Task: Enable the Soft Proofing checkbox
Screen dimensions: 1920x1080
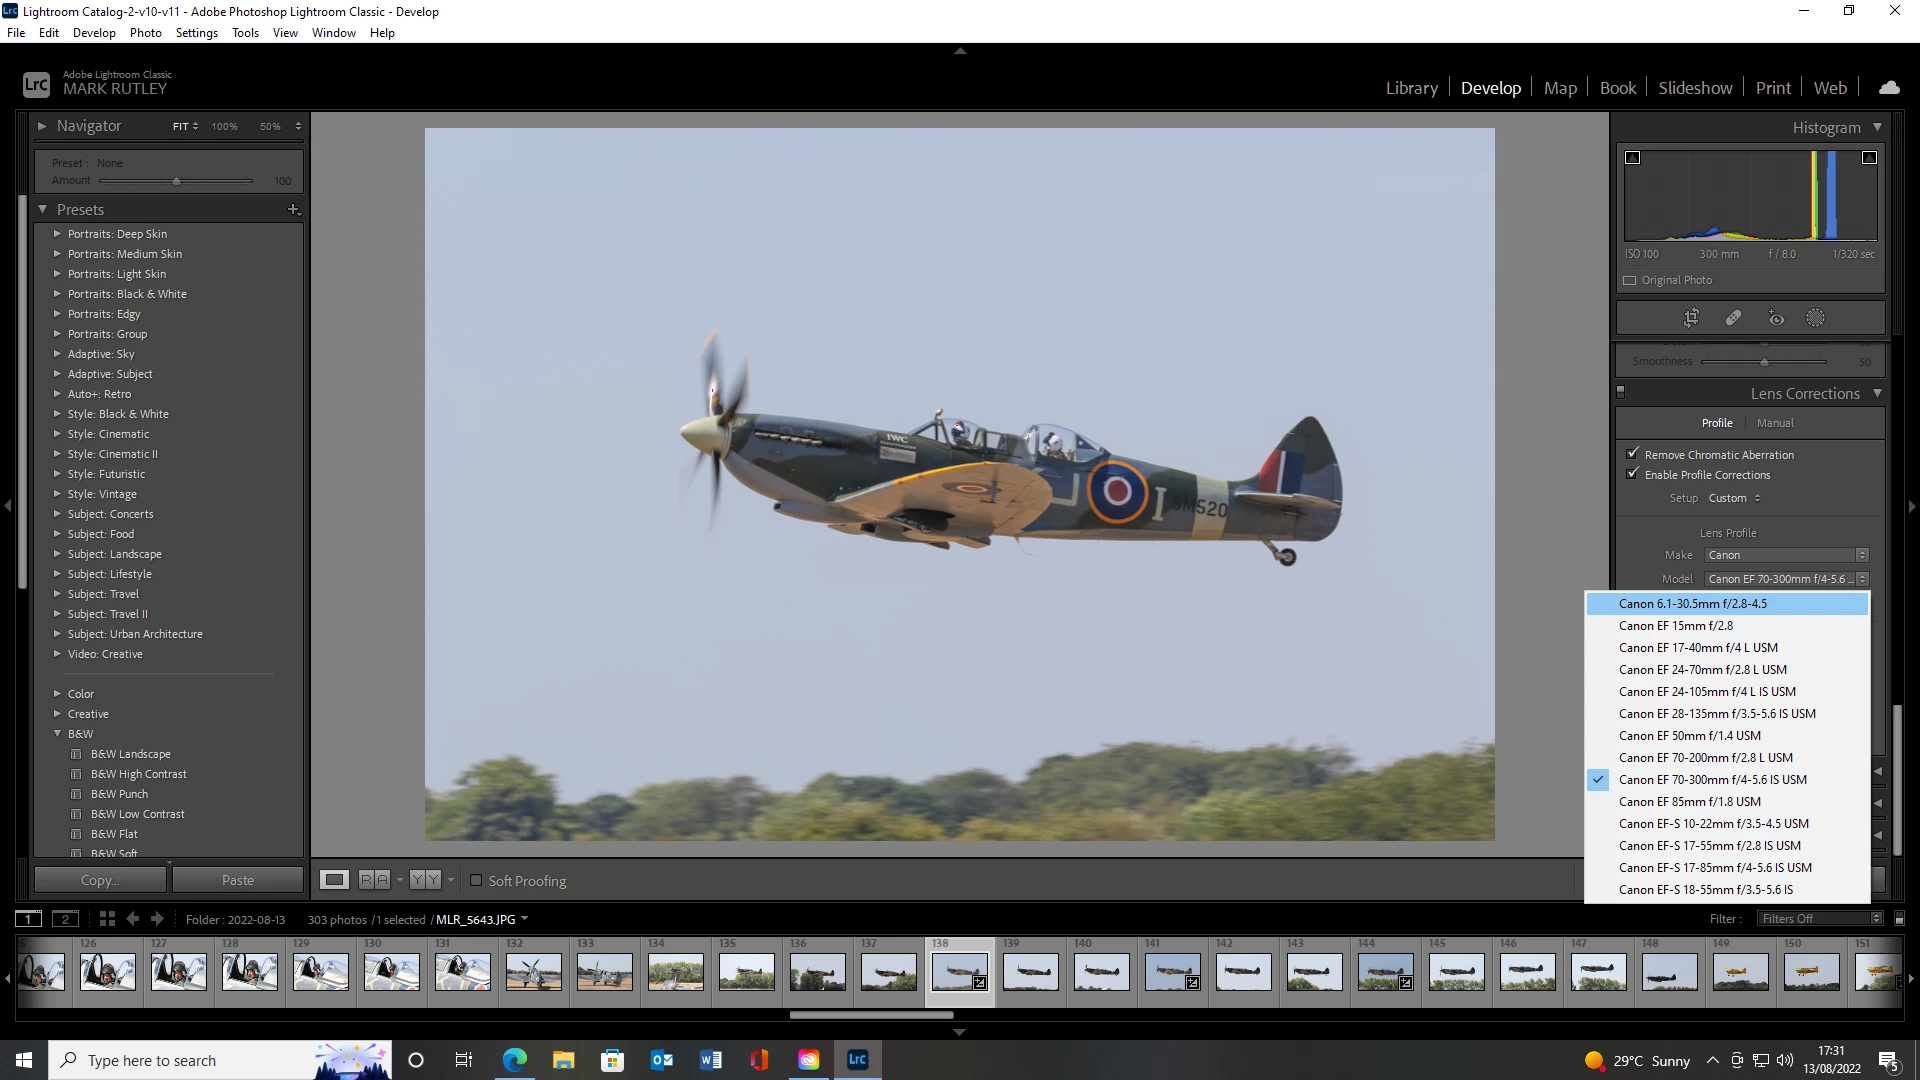Action: click(476, 880)
